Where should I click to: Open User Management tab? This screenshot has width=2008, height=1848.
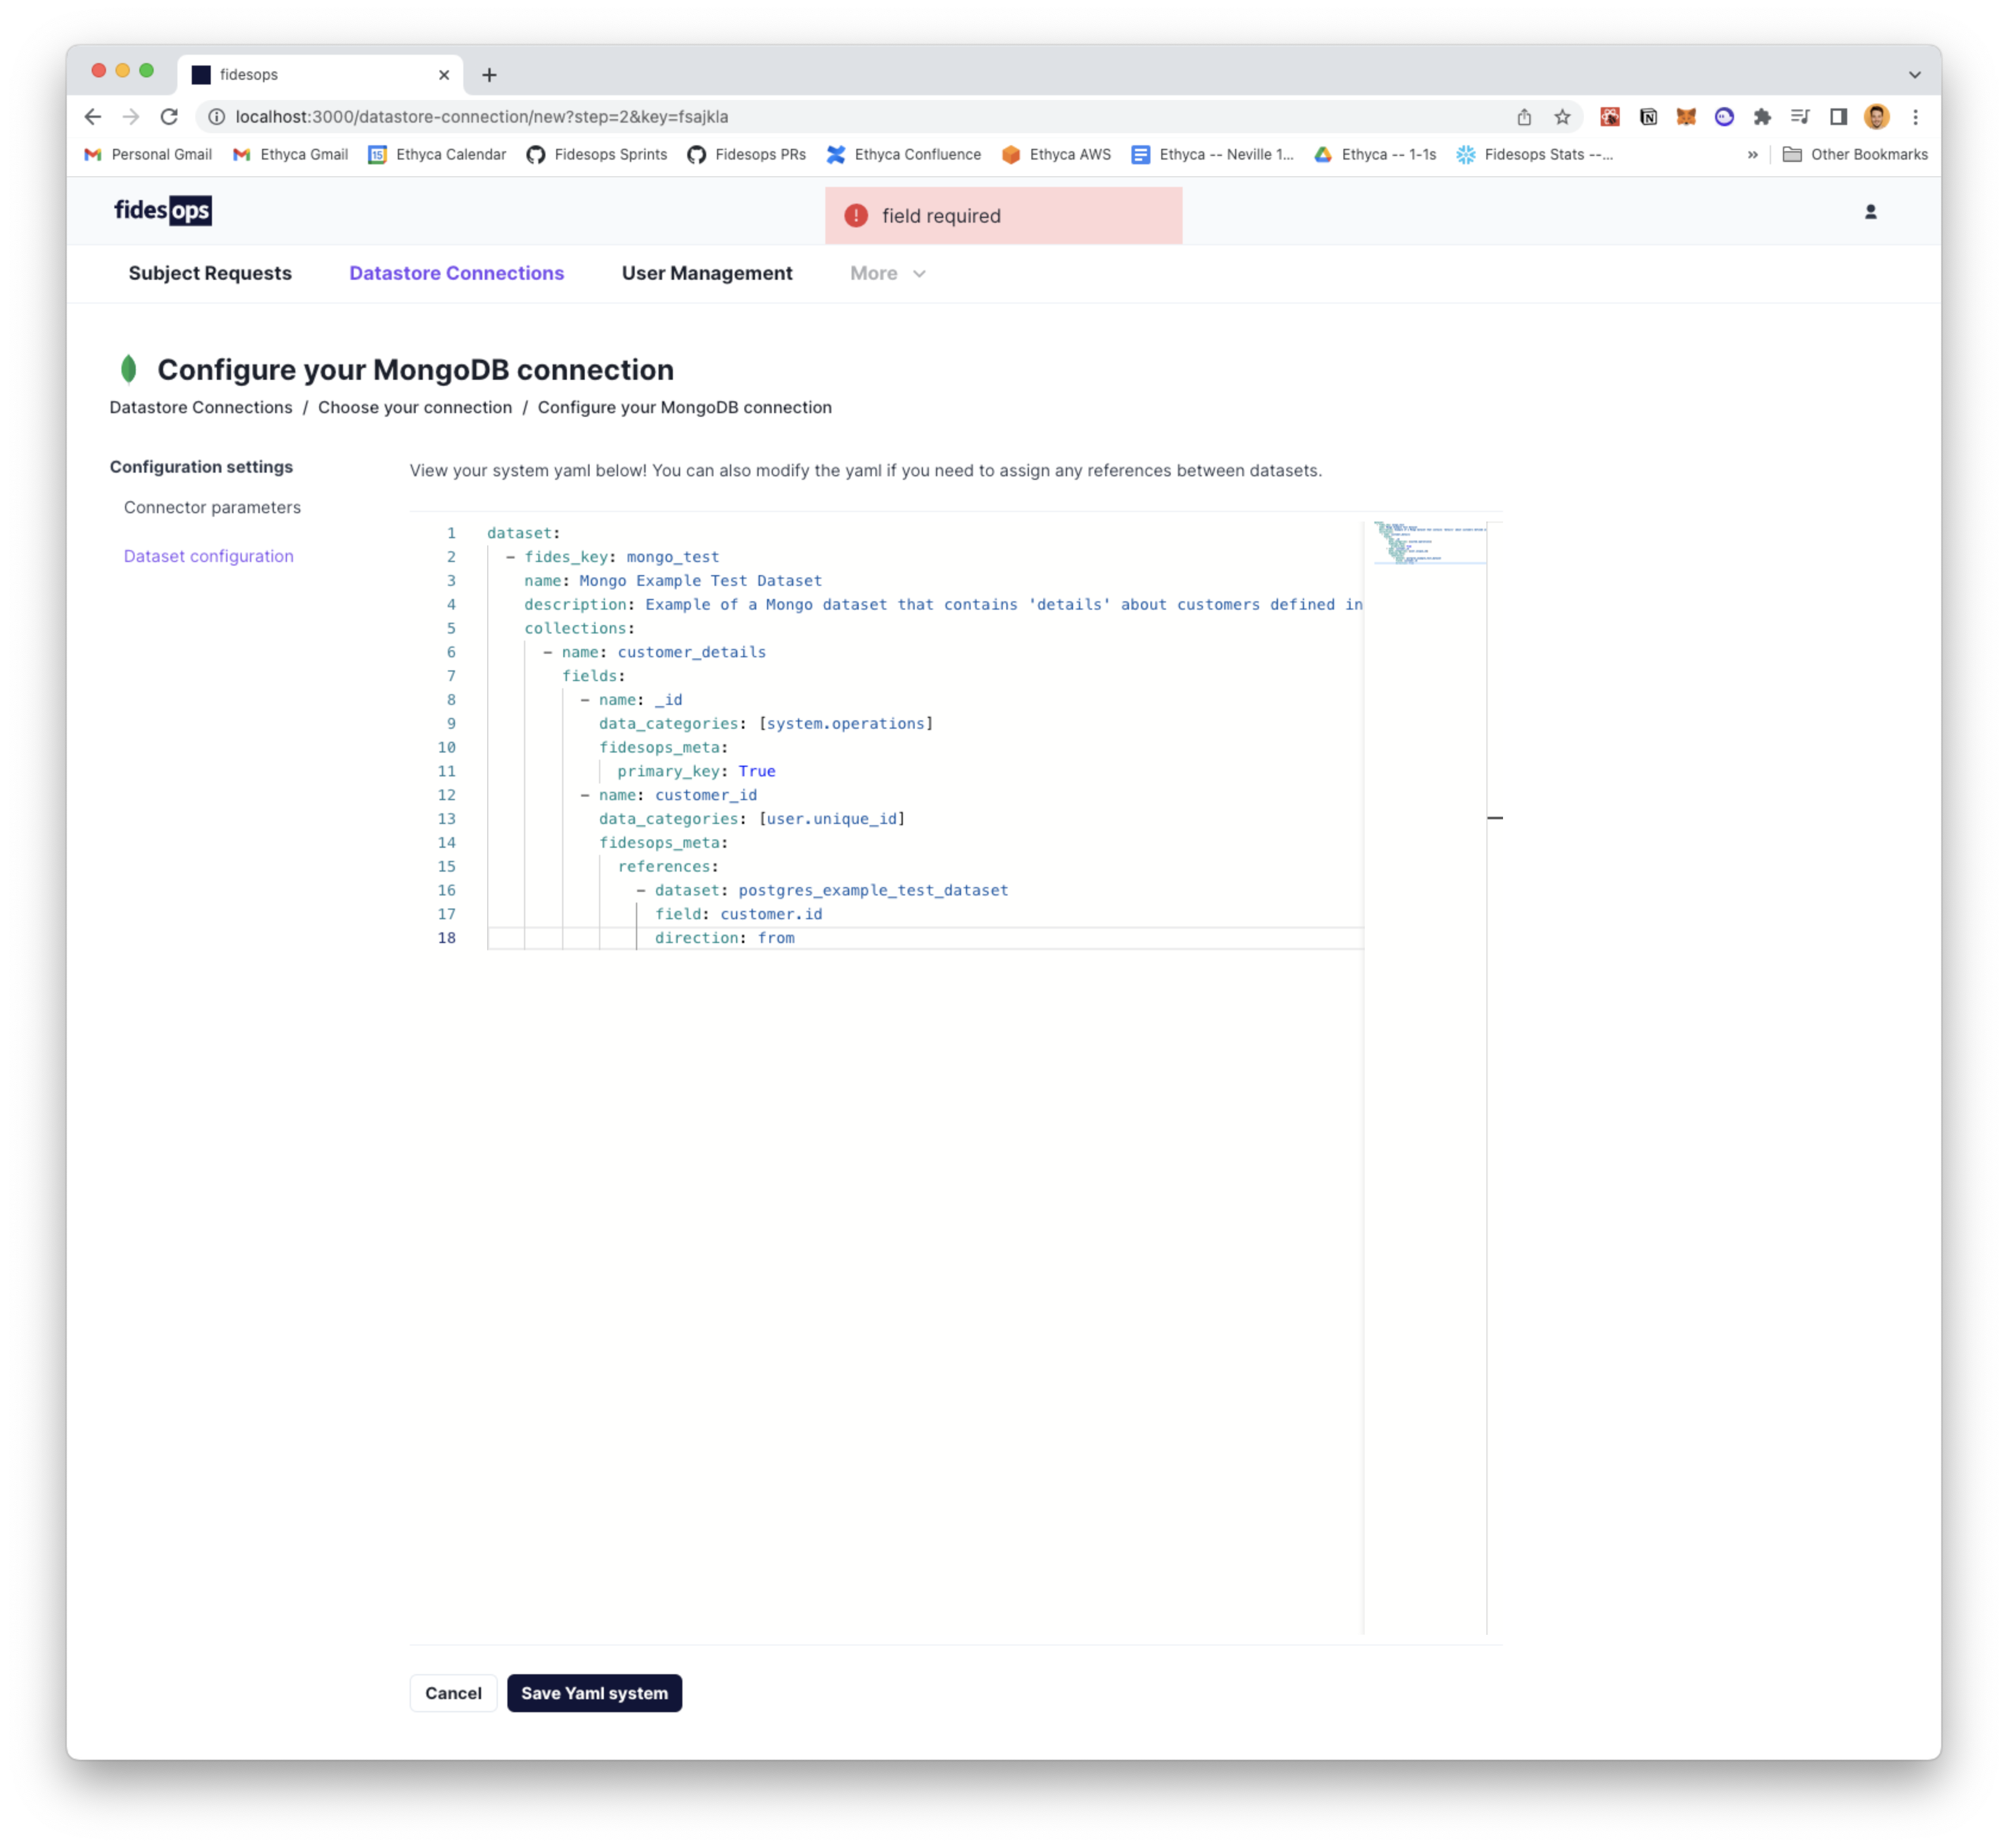coord(706,273)
